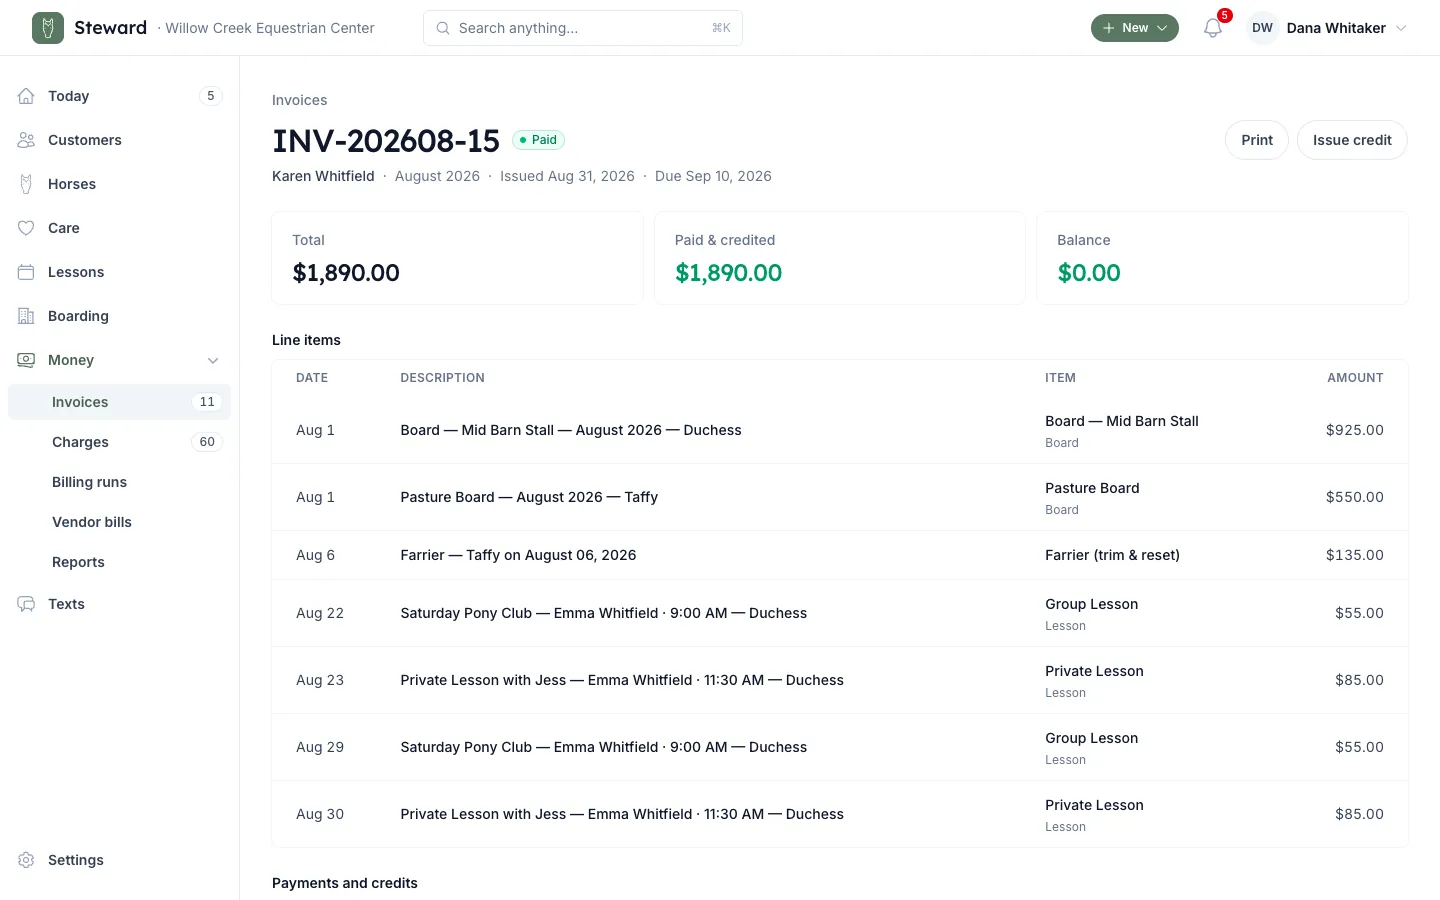
Task: Issue a credit for this invoice
Action: pyautogui.click(x=1352, y=140)
